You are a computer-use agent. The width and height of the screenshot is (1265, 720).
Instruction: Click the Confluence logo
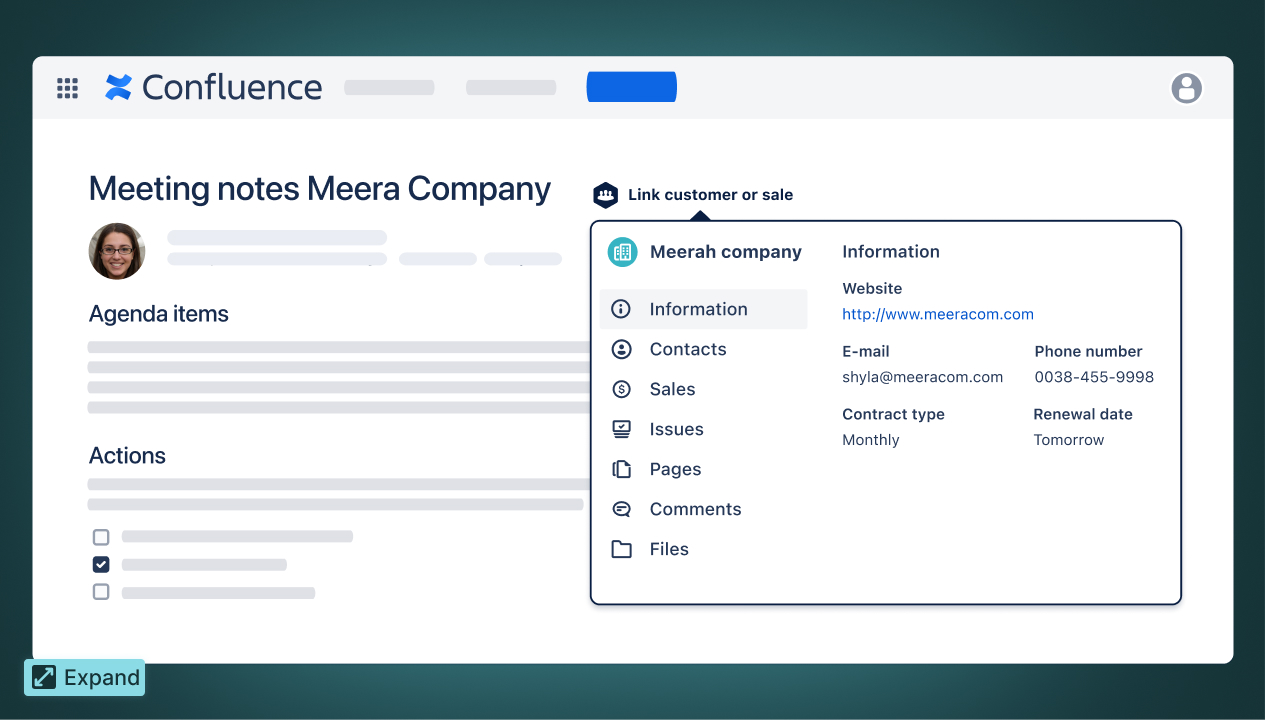pos(214,88)
